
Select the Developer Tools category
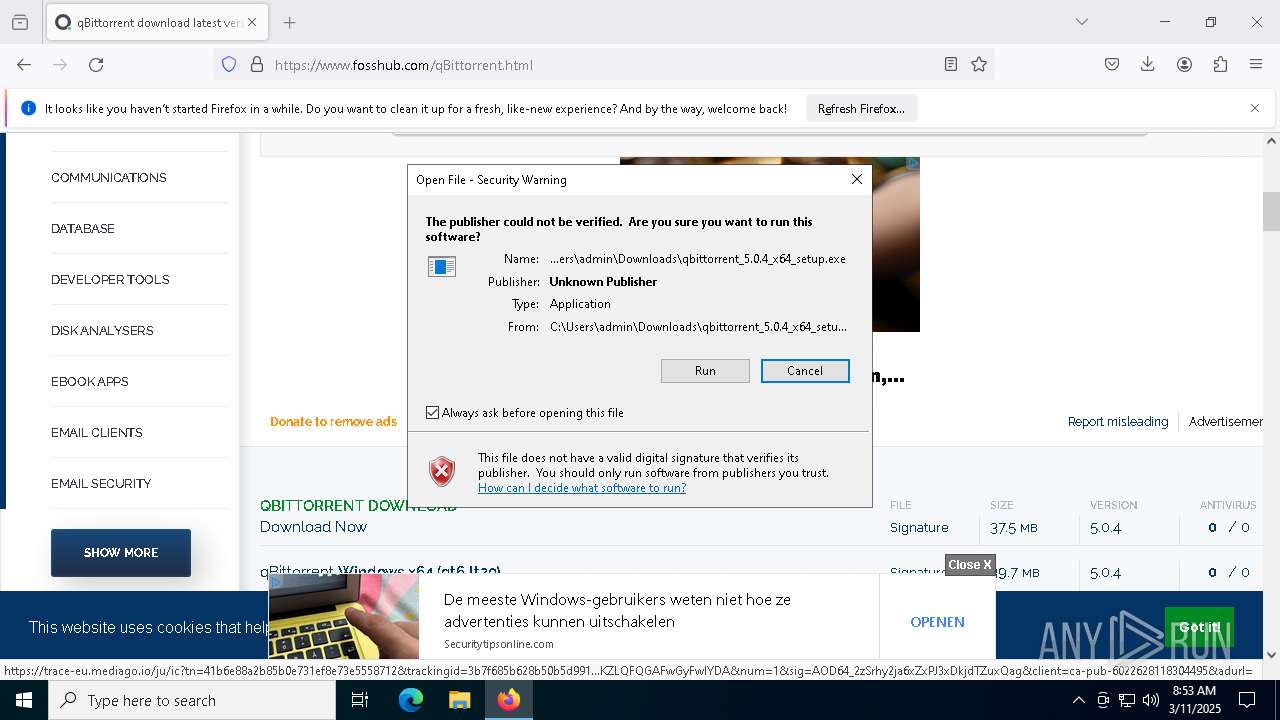click(x=110, y=280)
